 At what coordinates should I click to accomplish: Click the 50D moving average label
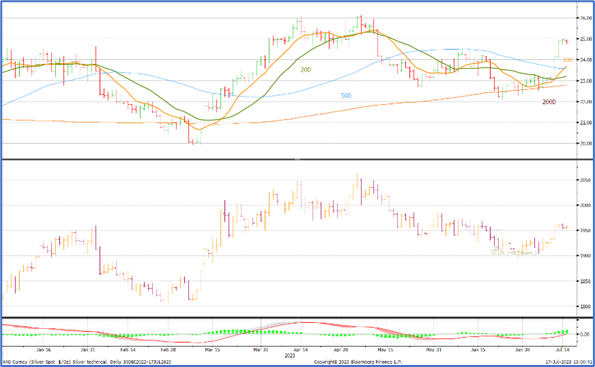click(346, 96)
